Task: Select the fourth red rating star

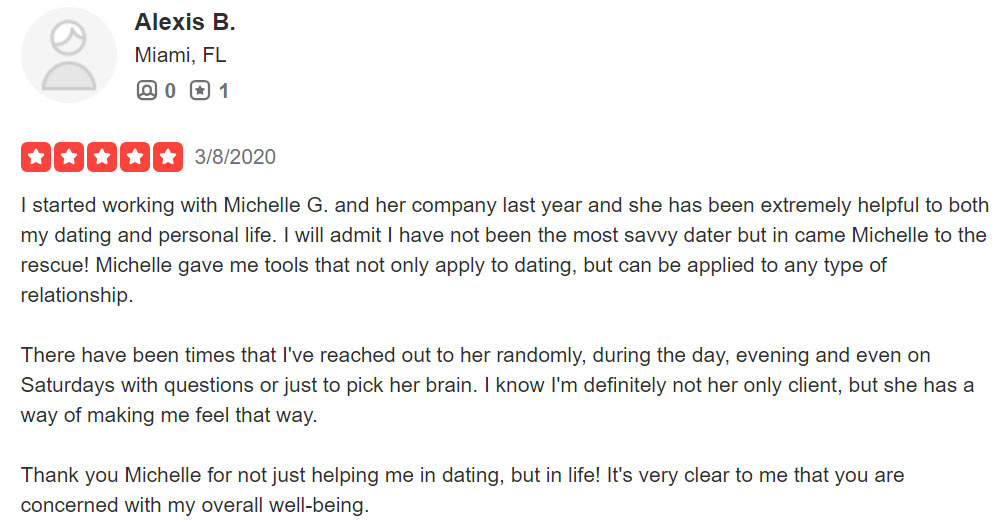Action: pyautogui.click(x=135, y=157)
